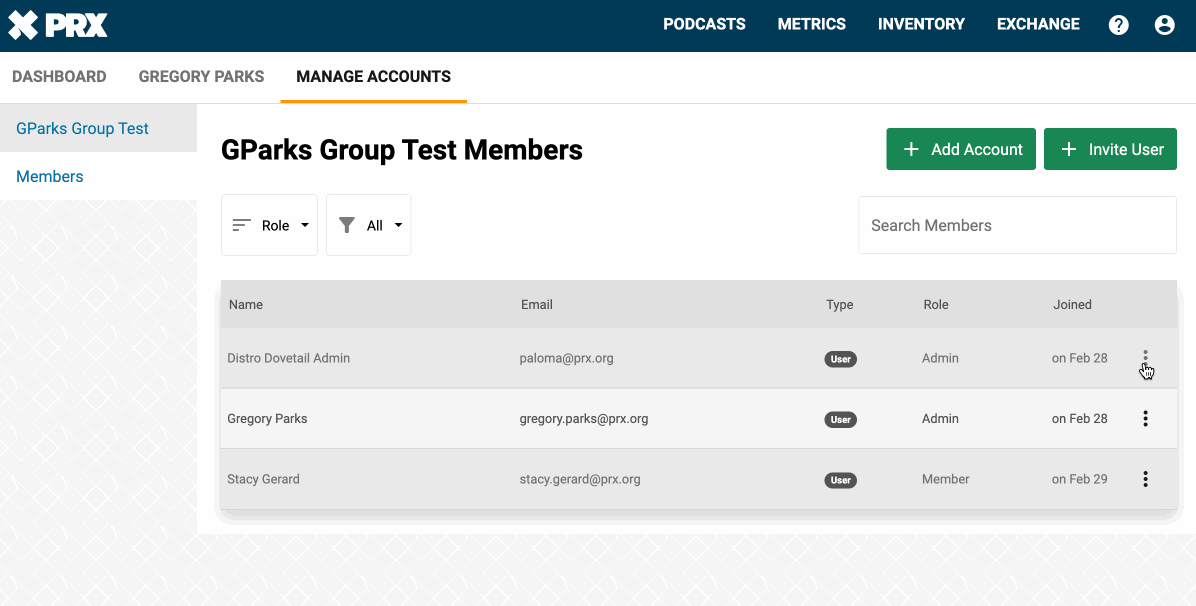Expand the All filter dropdown
1196x606 pixels.
click(368, 225)
